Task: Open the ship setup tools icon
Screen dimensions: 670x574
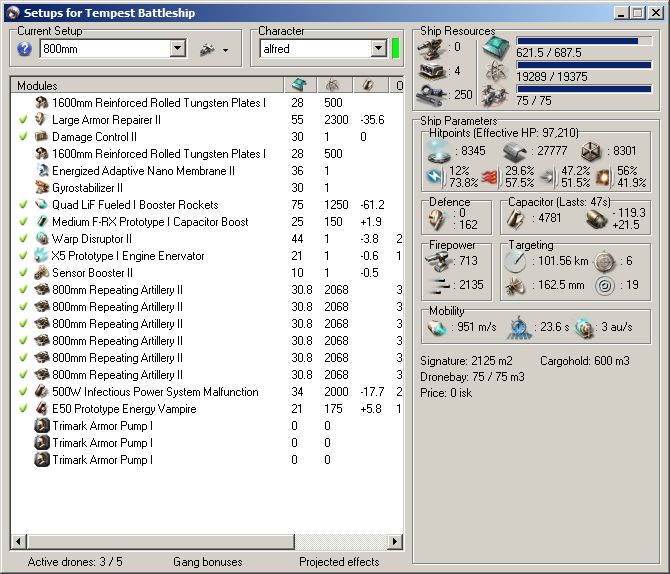Action: tap(207, 50)
